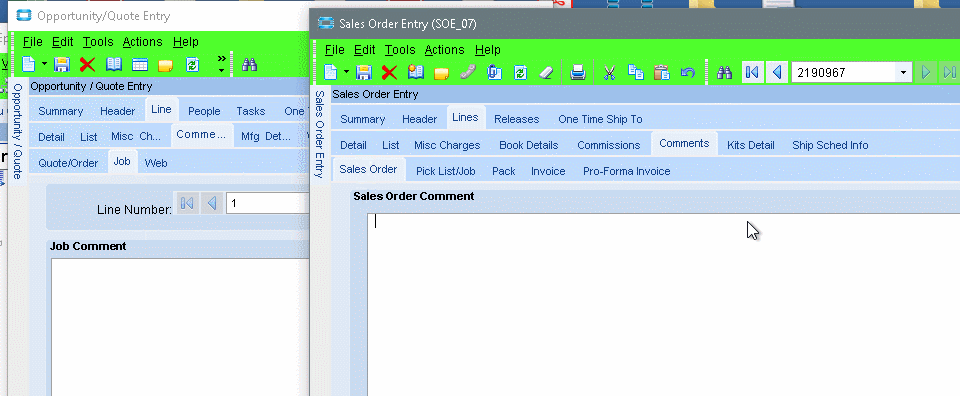Open memo note icon in Opportunity/Quote Entry

[x=166, y=65]
